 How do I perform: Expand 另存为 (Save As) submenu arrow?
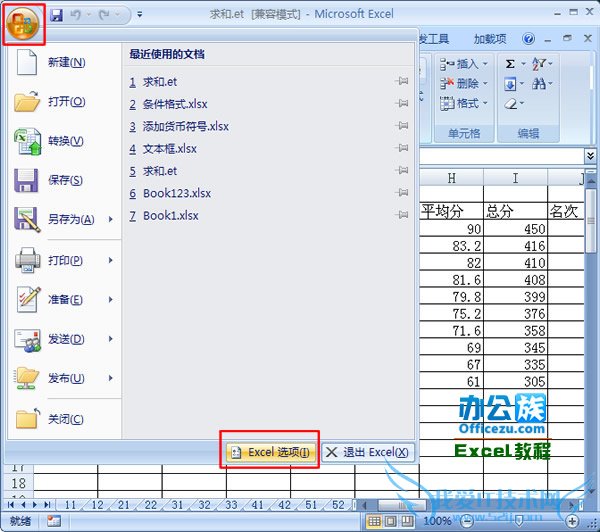coord(110,220)
